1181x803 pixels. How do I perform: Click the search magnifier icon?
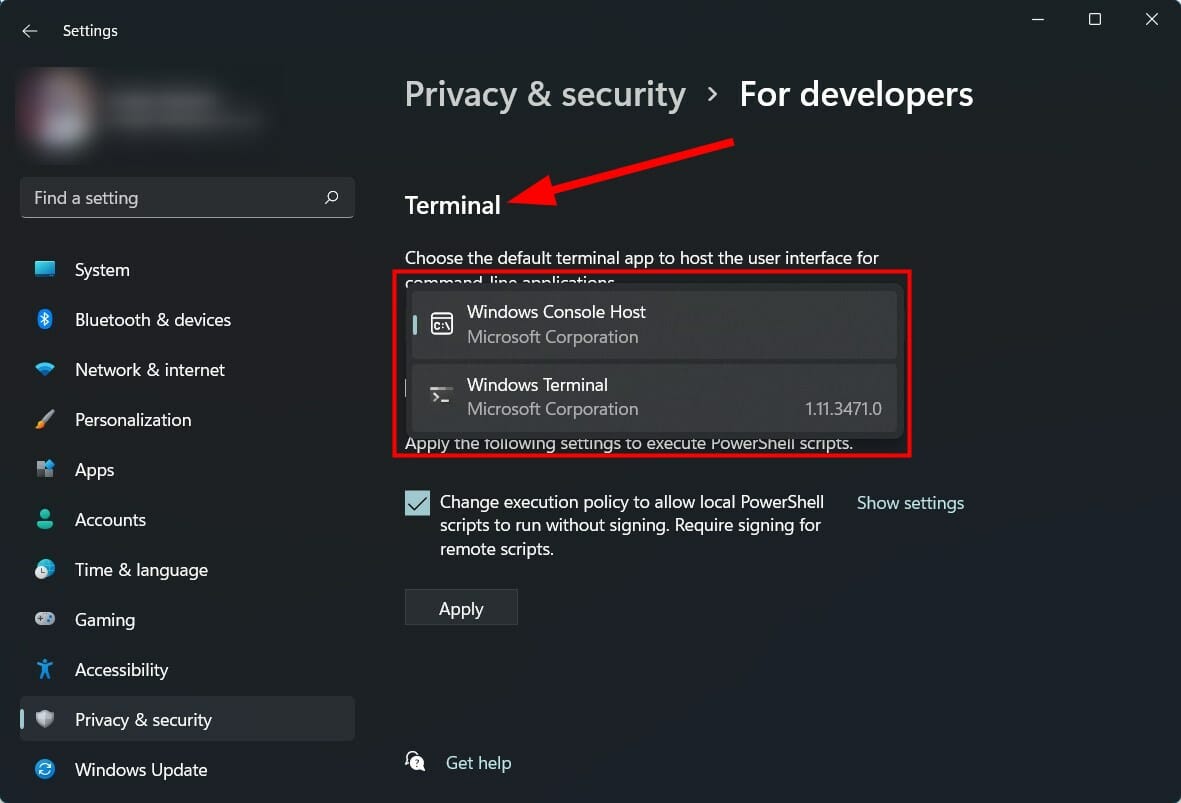[332, 198]
